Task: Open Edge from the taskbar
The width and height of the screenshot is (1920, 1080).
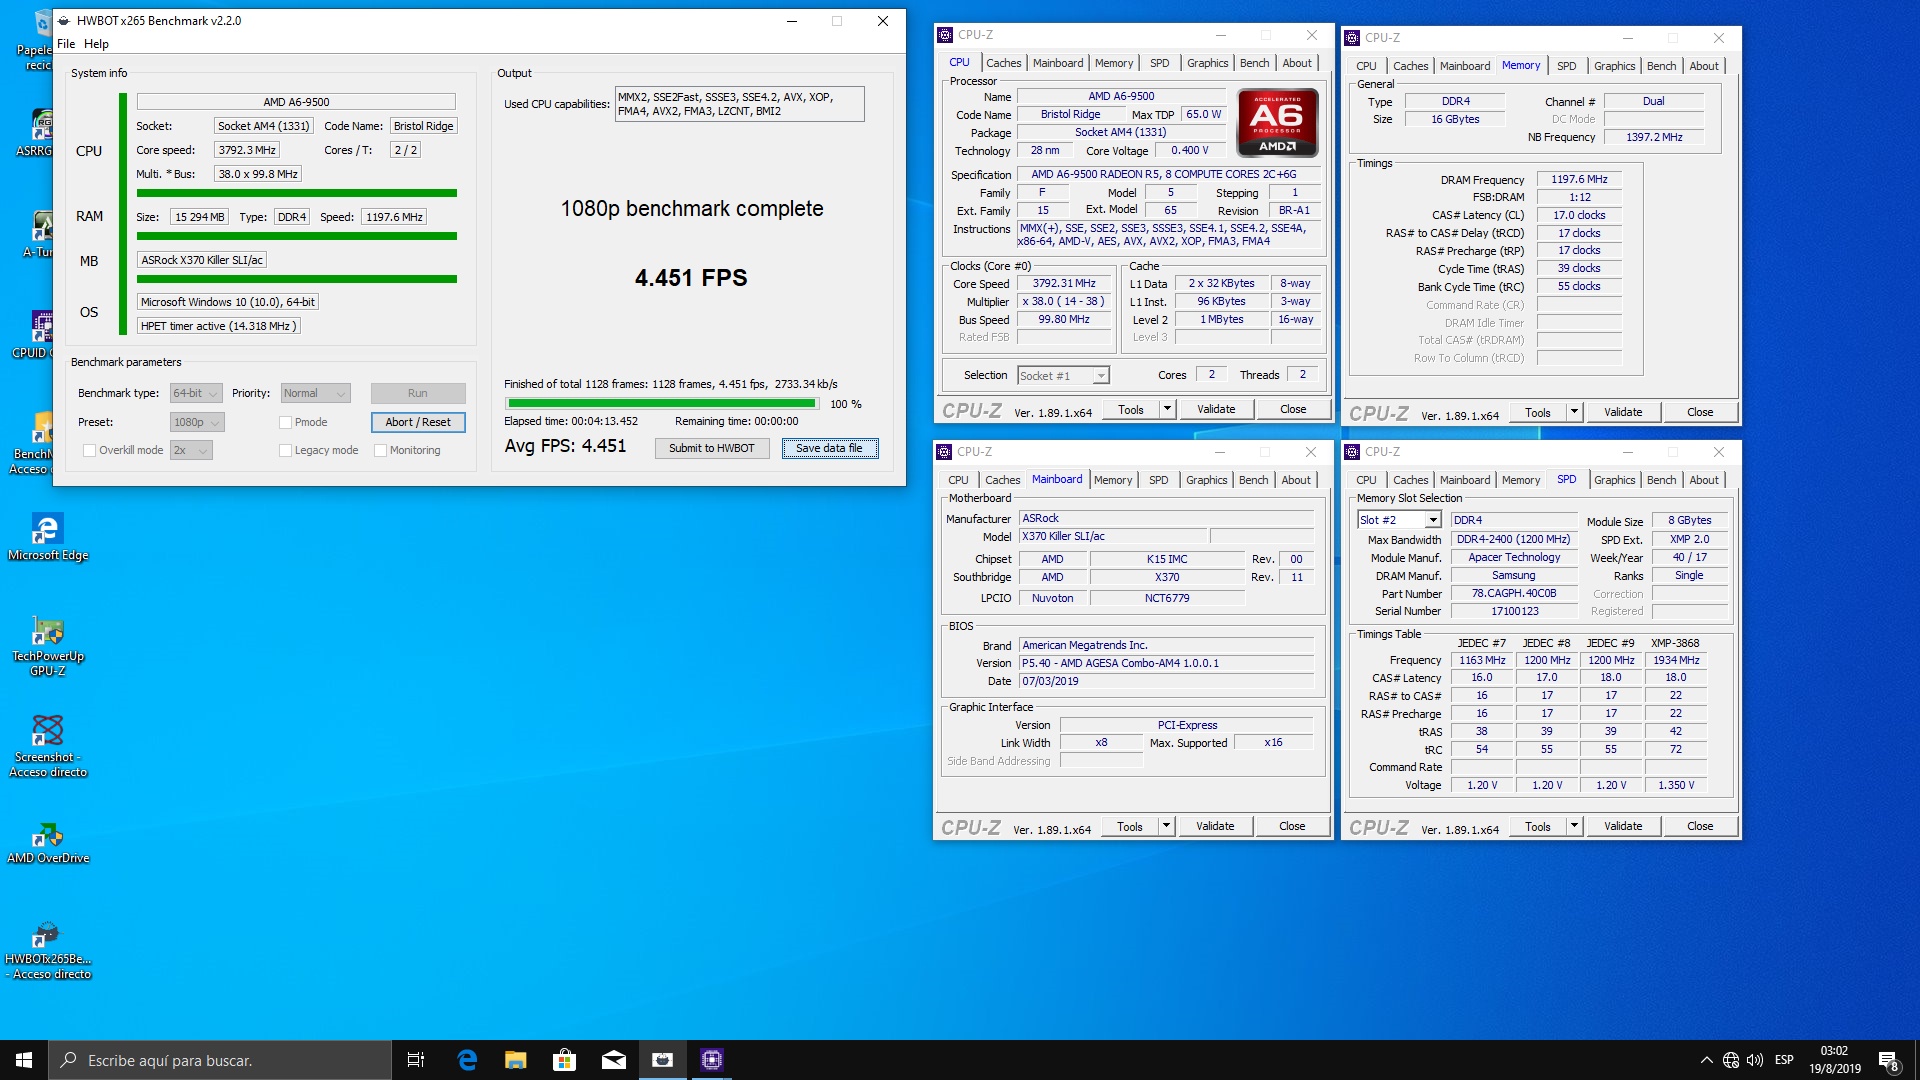Action: [x=467, y=1060]
